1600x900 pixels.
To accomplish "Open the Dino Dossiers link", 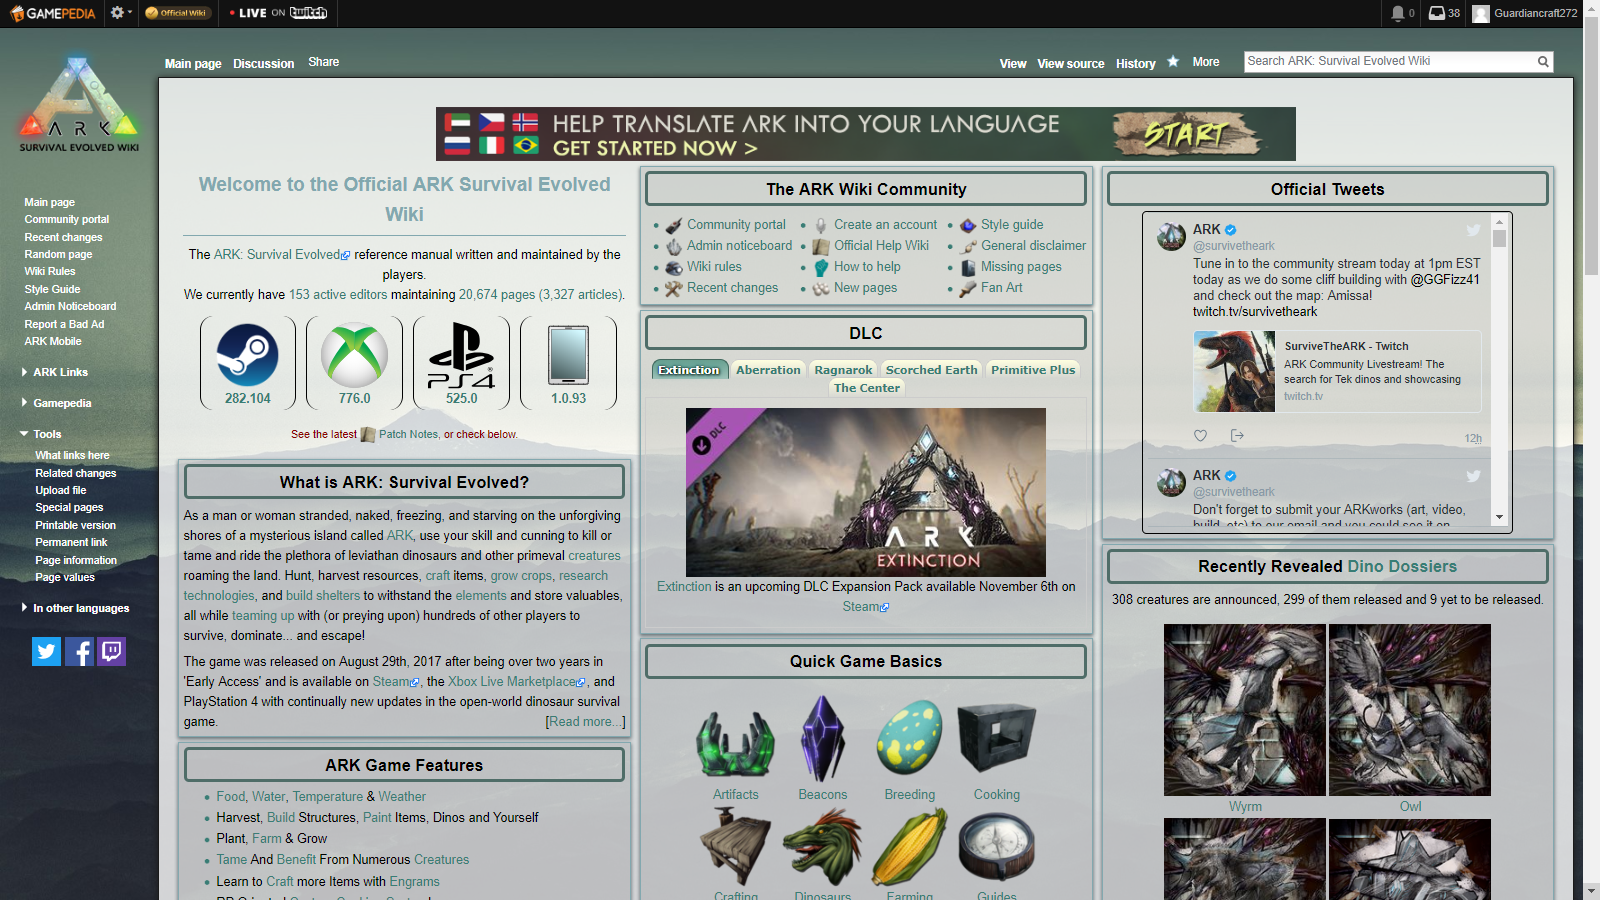I will pos(1402,566).
